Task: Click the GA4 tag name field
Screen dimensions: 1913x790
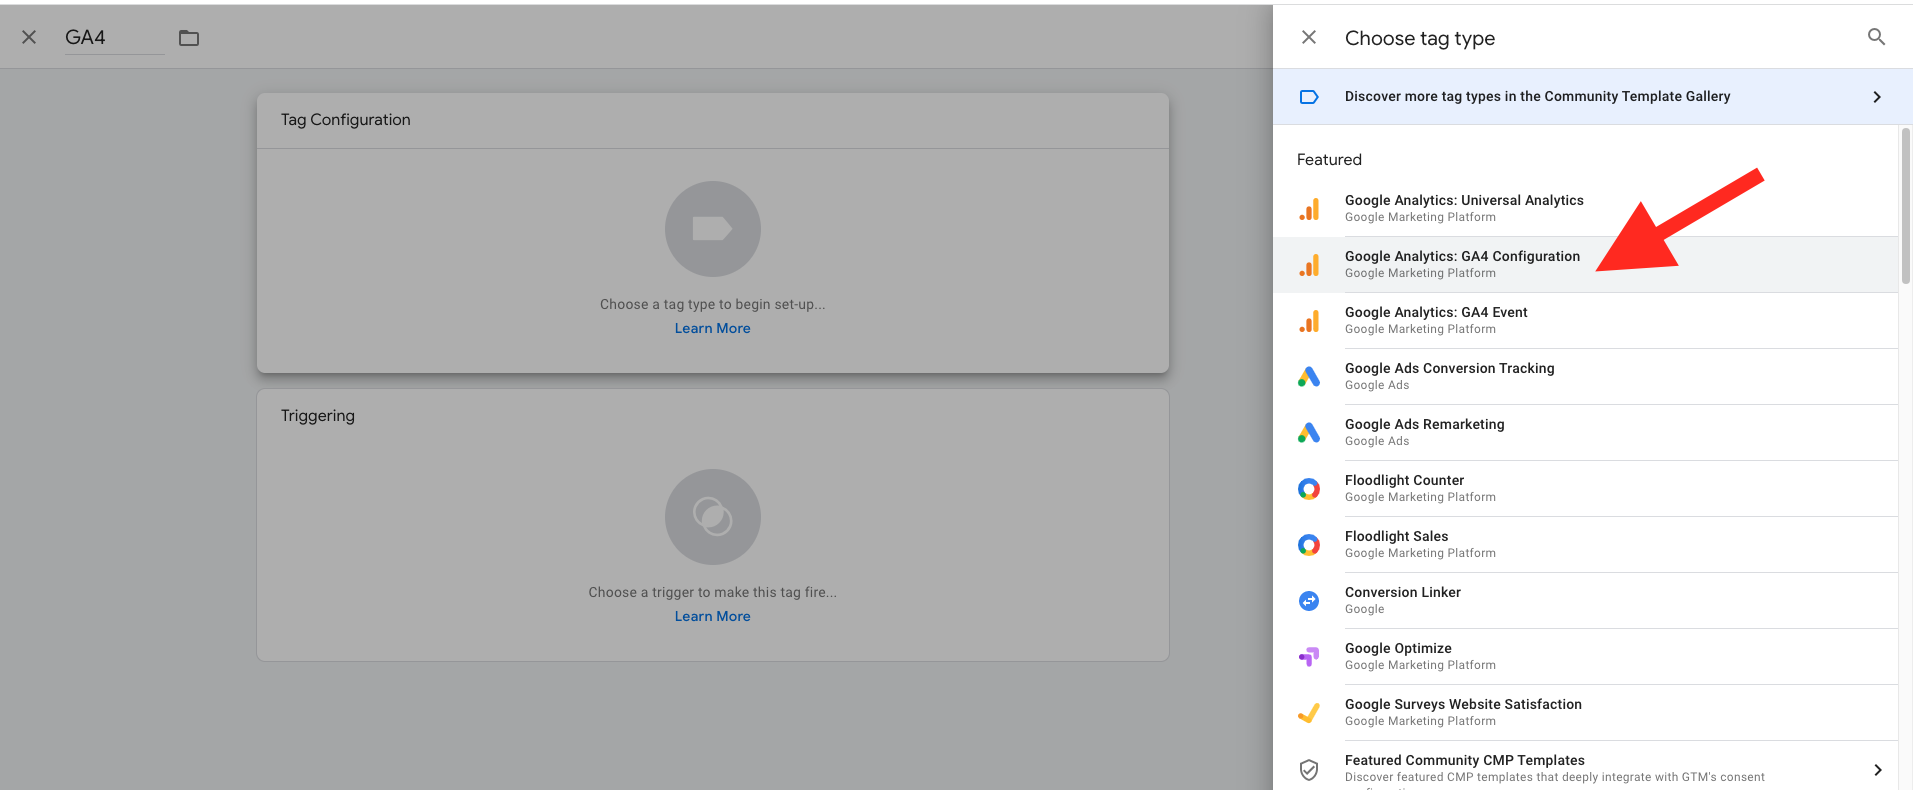Action: (112, 38)
